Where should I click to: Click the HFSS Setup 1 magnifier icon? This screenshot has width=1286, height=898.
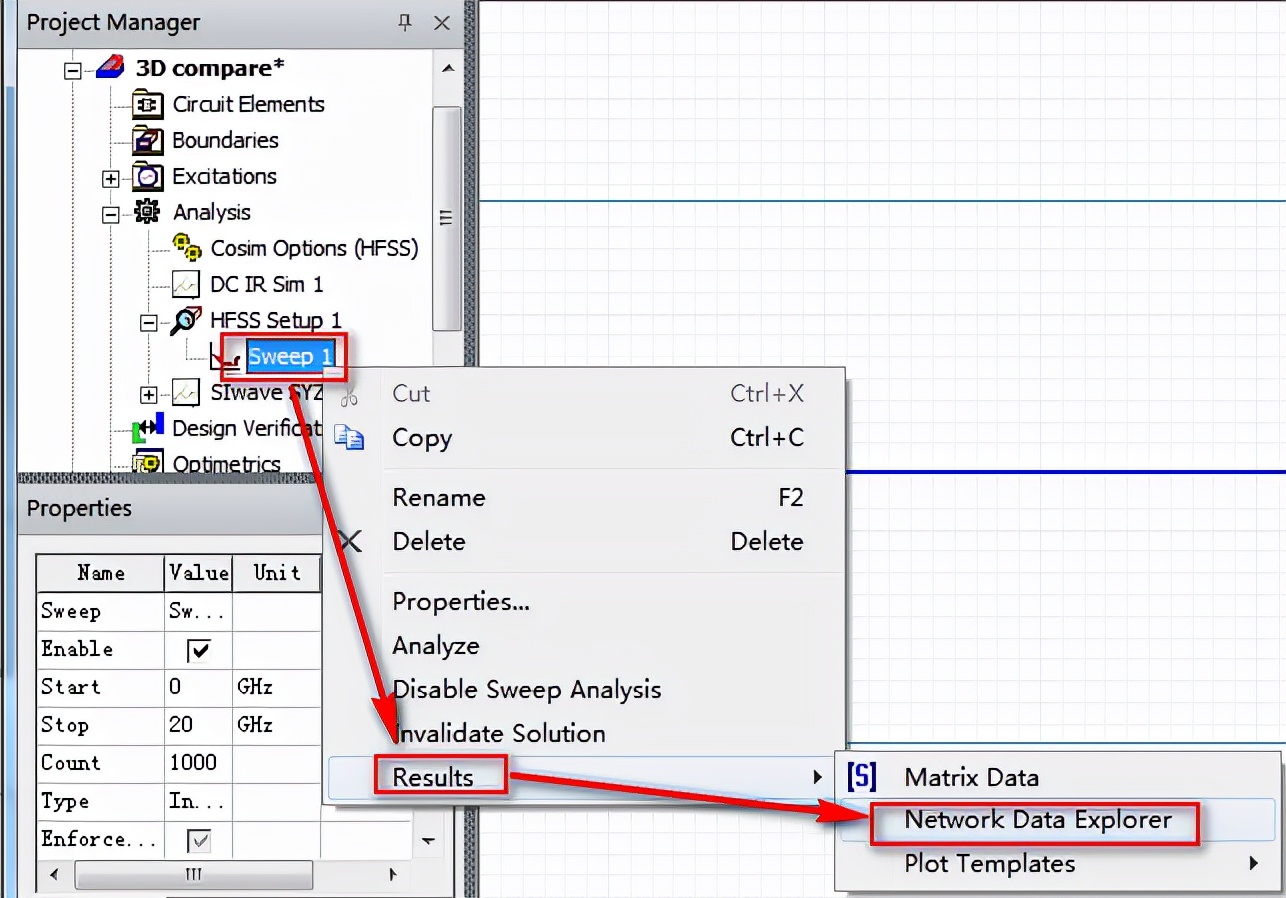[186, 321]
